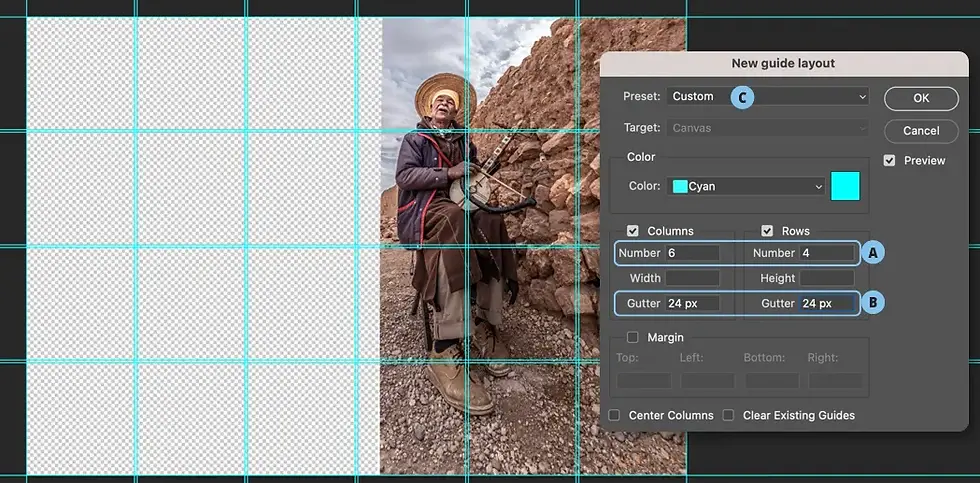The height and width of the screenshot is (483, 980).
Task: Cancel the New guide layout dialog
Action: 921,131
